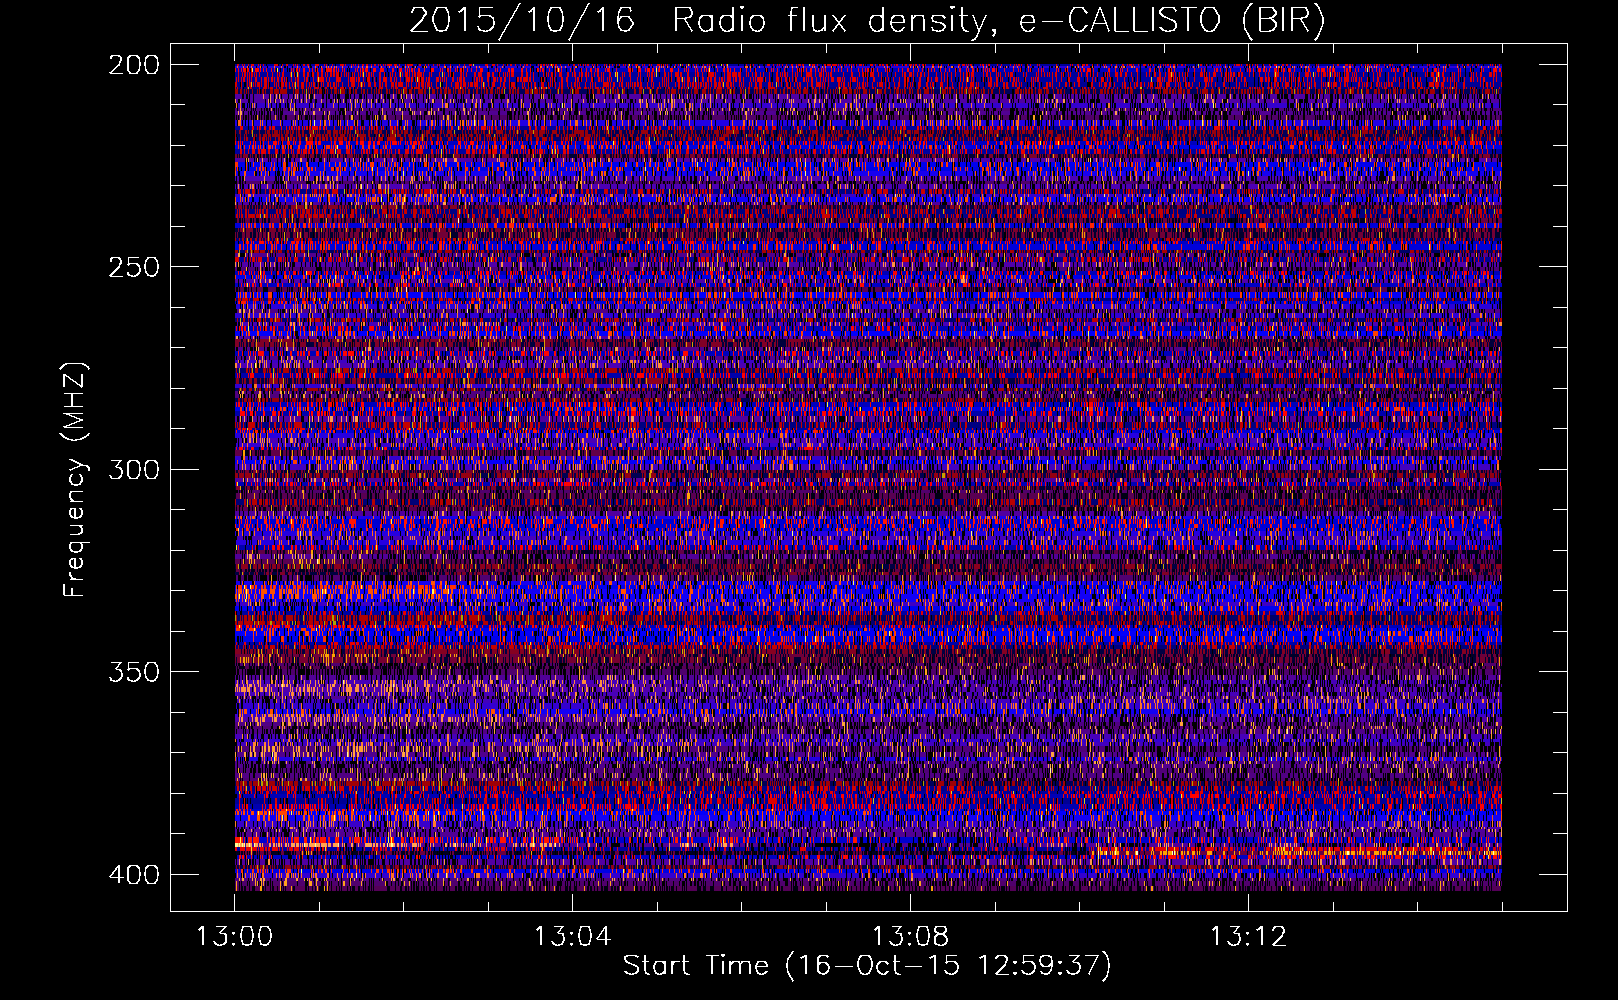Click the 'Start Time (16-Oct-15 12:59:37)' label
The width and height of the screenshot is (1618, 1000).
click(867, 966)
